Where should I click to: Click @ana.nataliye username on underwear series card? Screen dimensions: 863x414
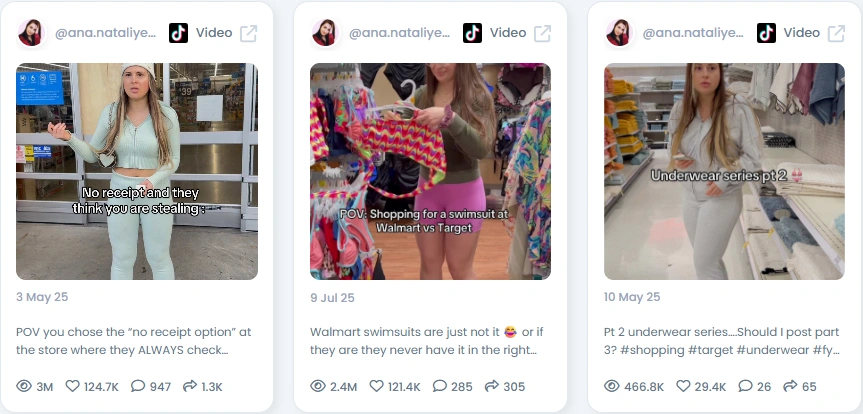click(693, 33)
